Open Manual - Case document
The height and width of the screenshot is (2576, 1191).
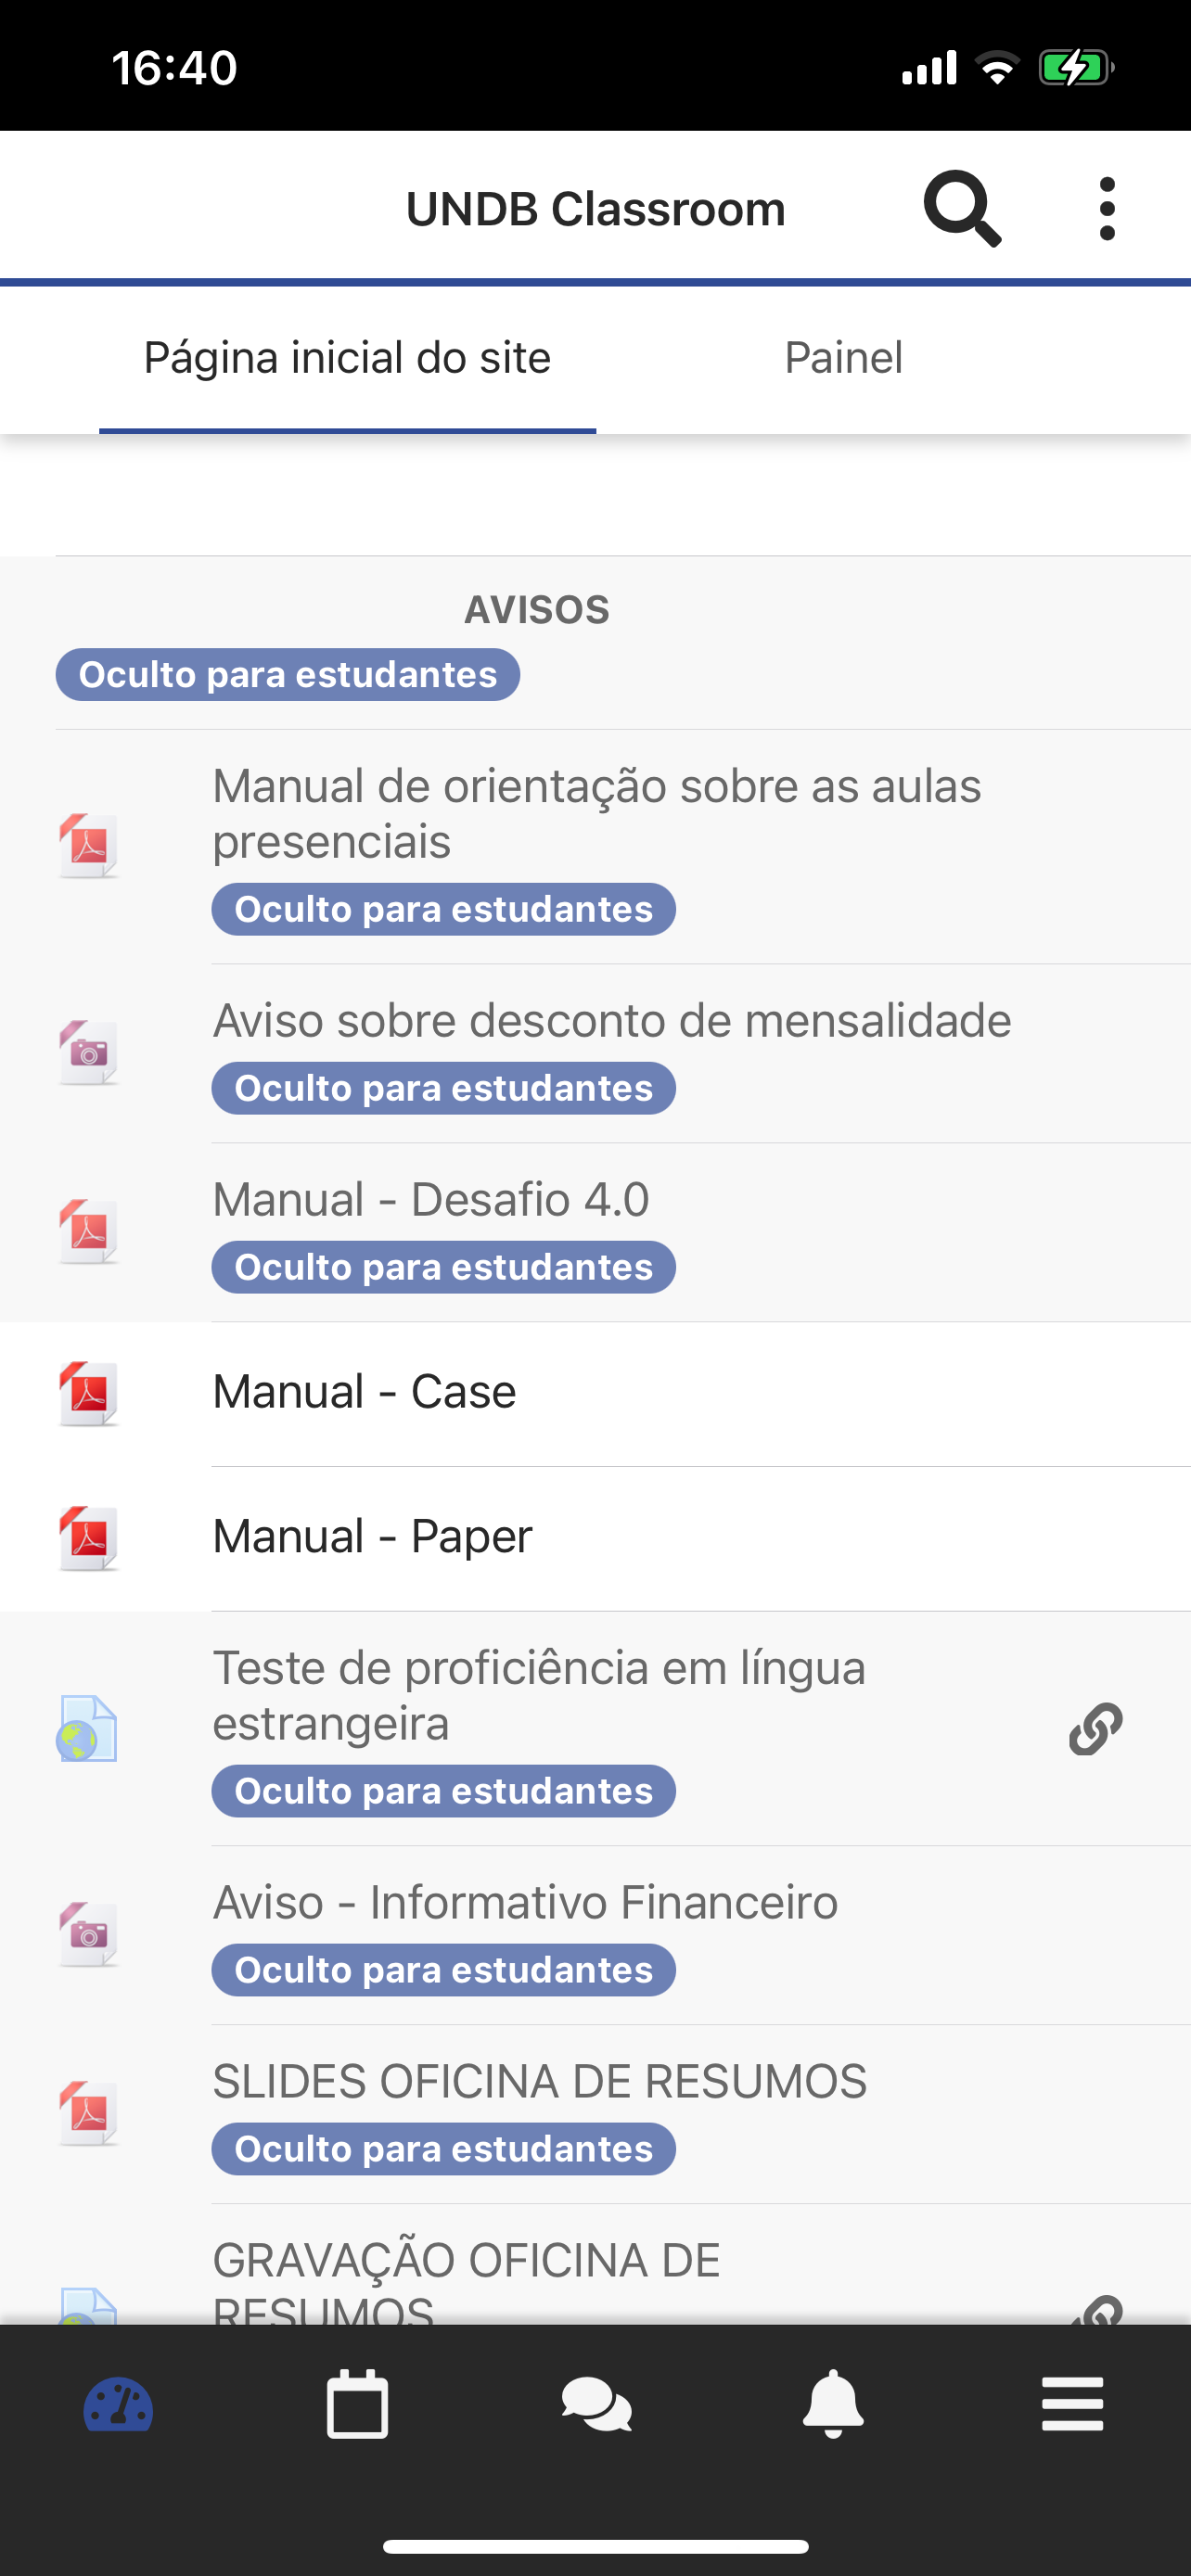[595, 1394]
